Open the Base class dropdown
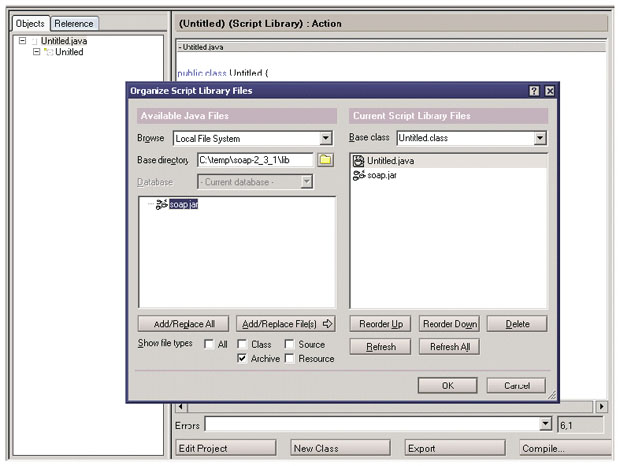The height and width of the screenshot is (466, 620). [540, 138]
